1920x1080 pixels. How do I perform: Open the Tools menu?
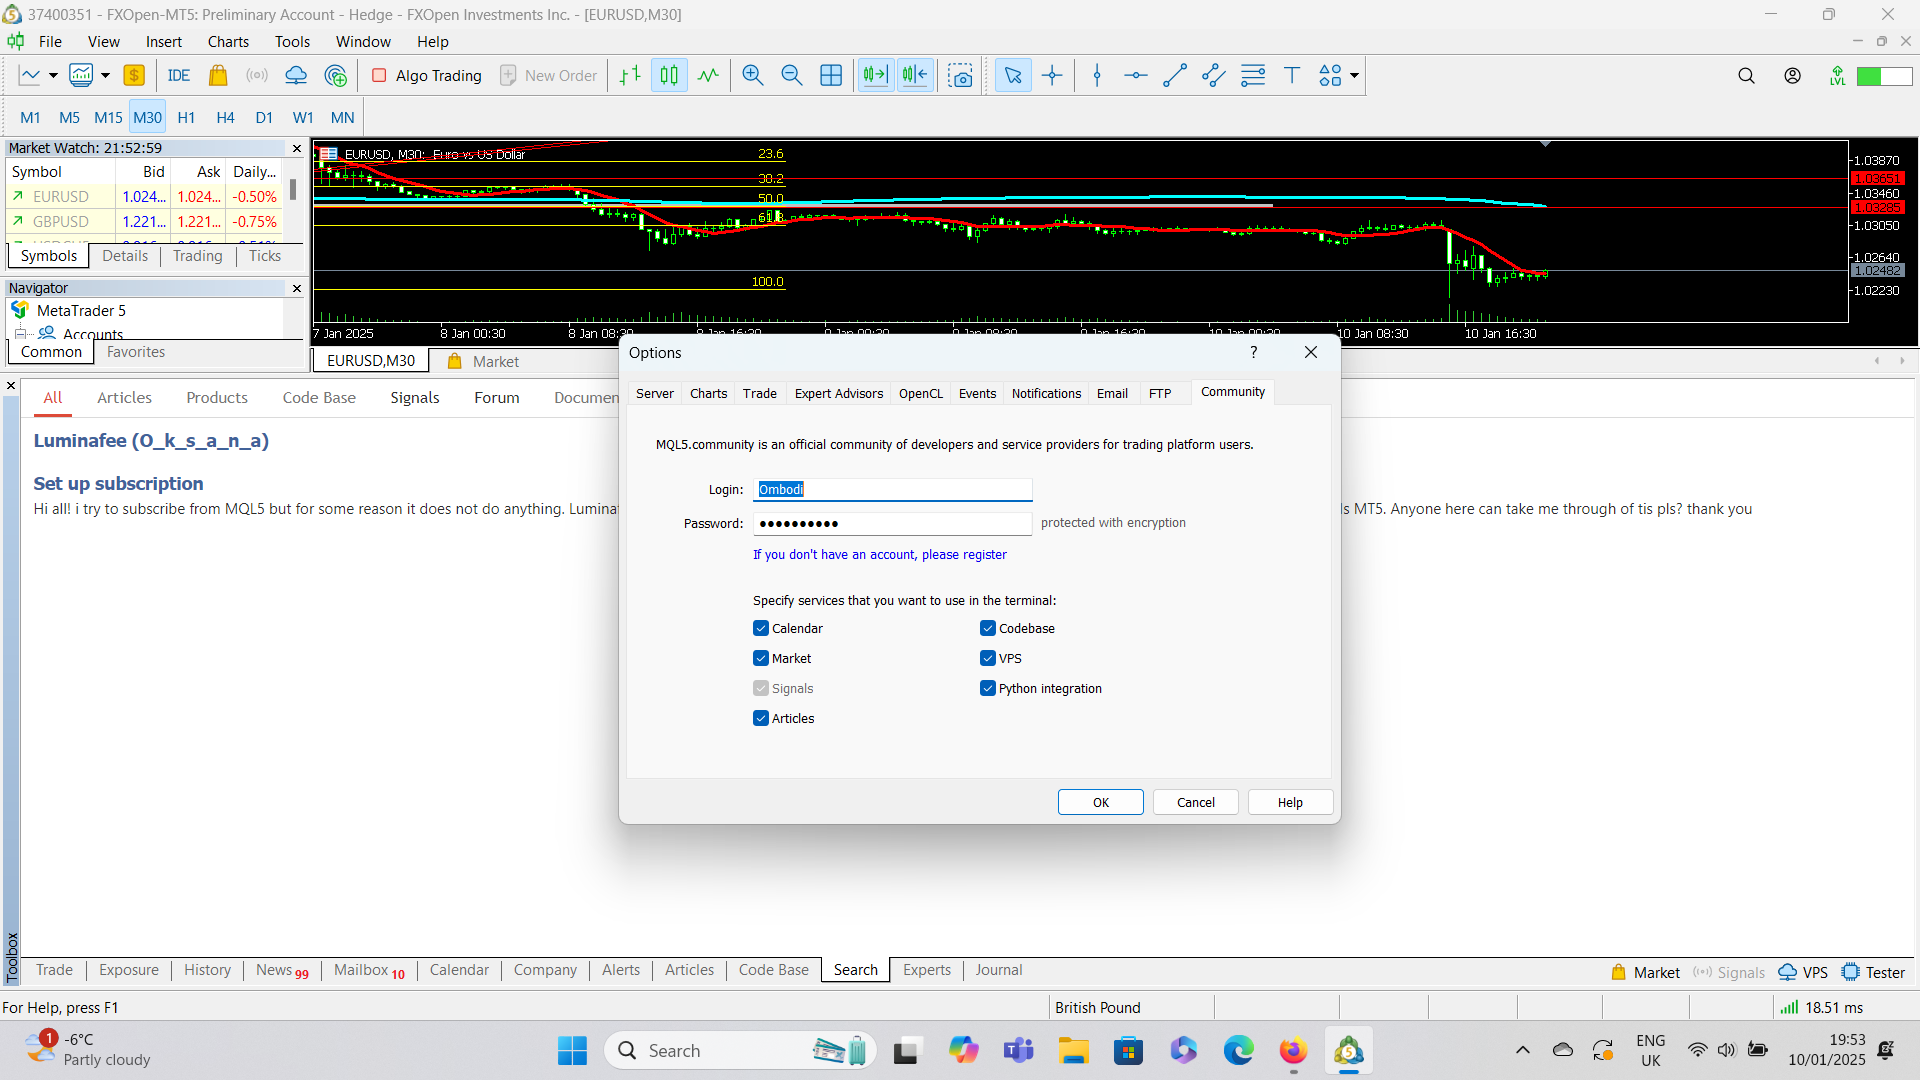pyautogui.click(x=292, y=41)
